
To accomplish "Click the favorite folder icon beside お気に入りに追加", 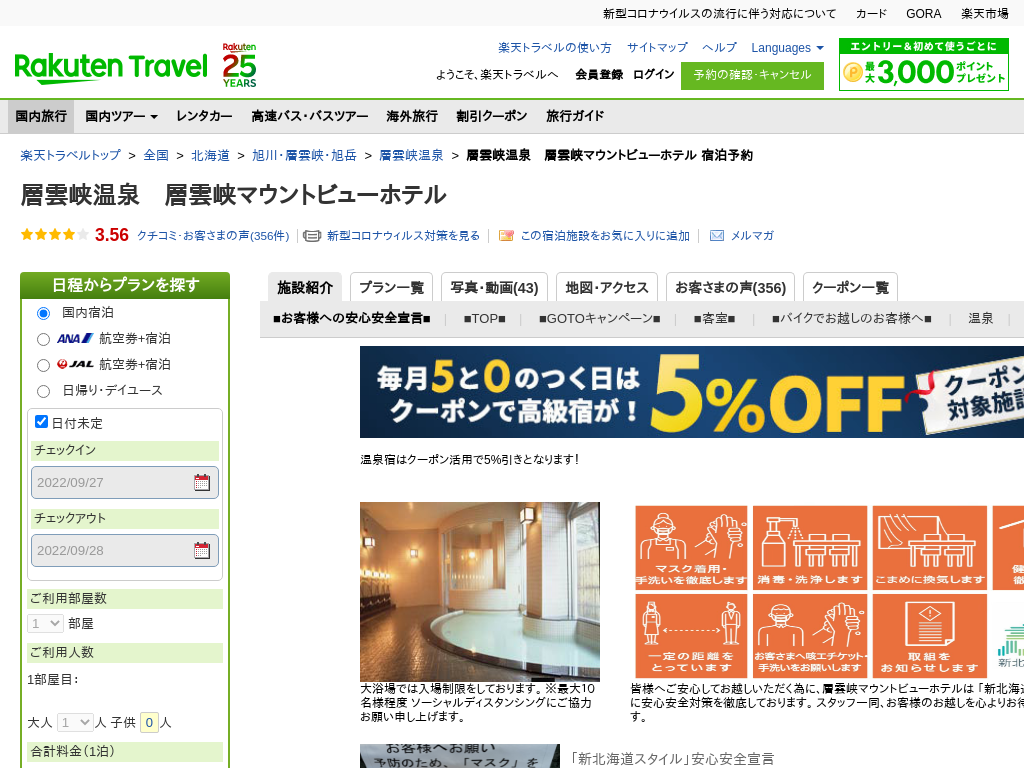I will (506, 236).
